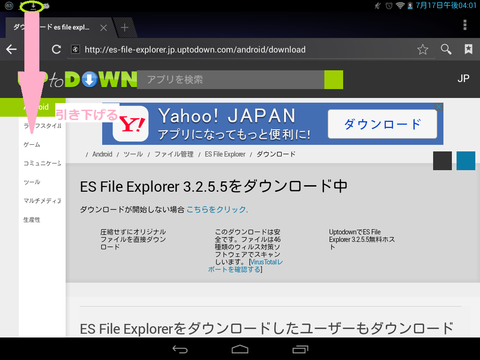Tap the Yahoo Y! ad logo
This screenshot has height=360, width=480.
(131, 124)
